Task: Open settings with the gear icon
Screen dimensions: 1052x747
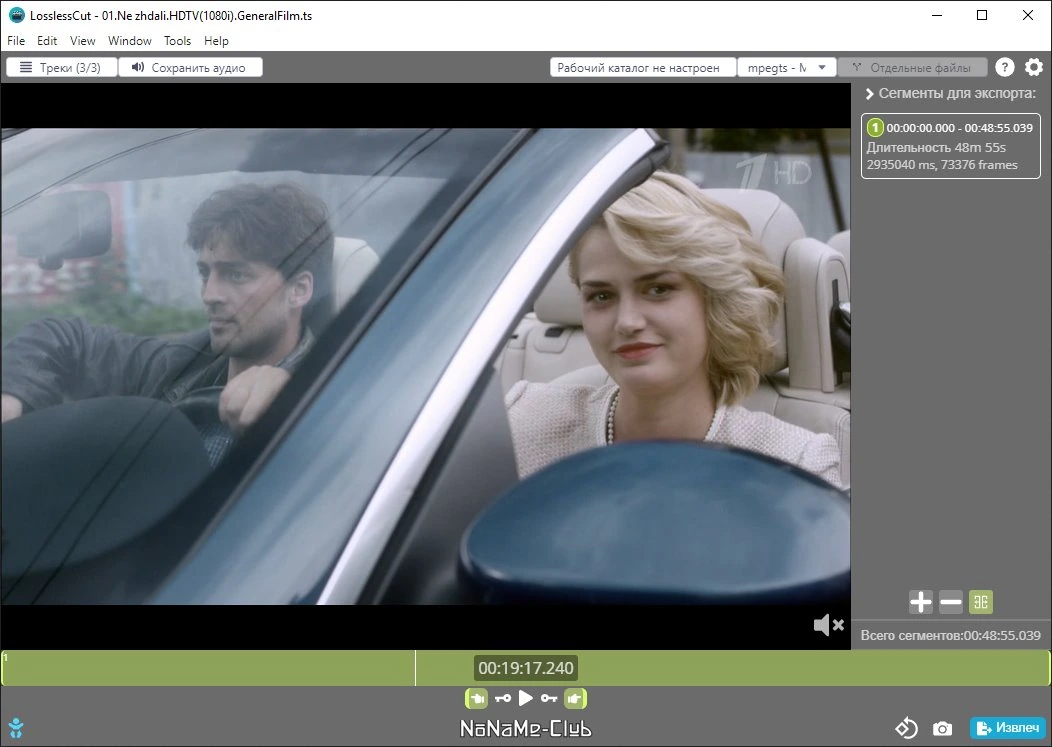Action: 1034,67
